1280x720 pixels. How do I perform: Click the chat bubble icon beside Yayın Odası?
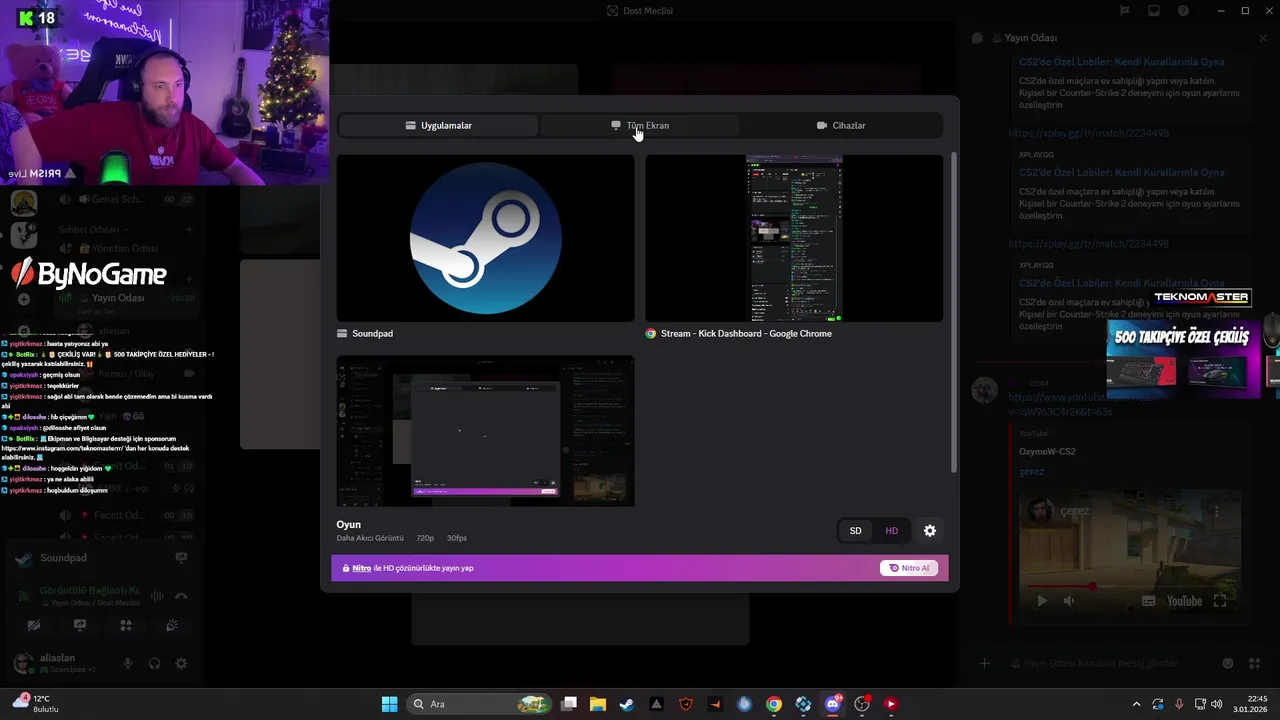[x=977, y=38]
